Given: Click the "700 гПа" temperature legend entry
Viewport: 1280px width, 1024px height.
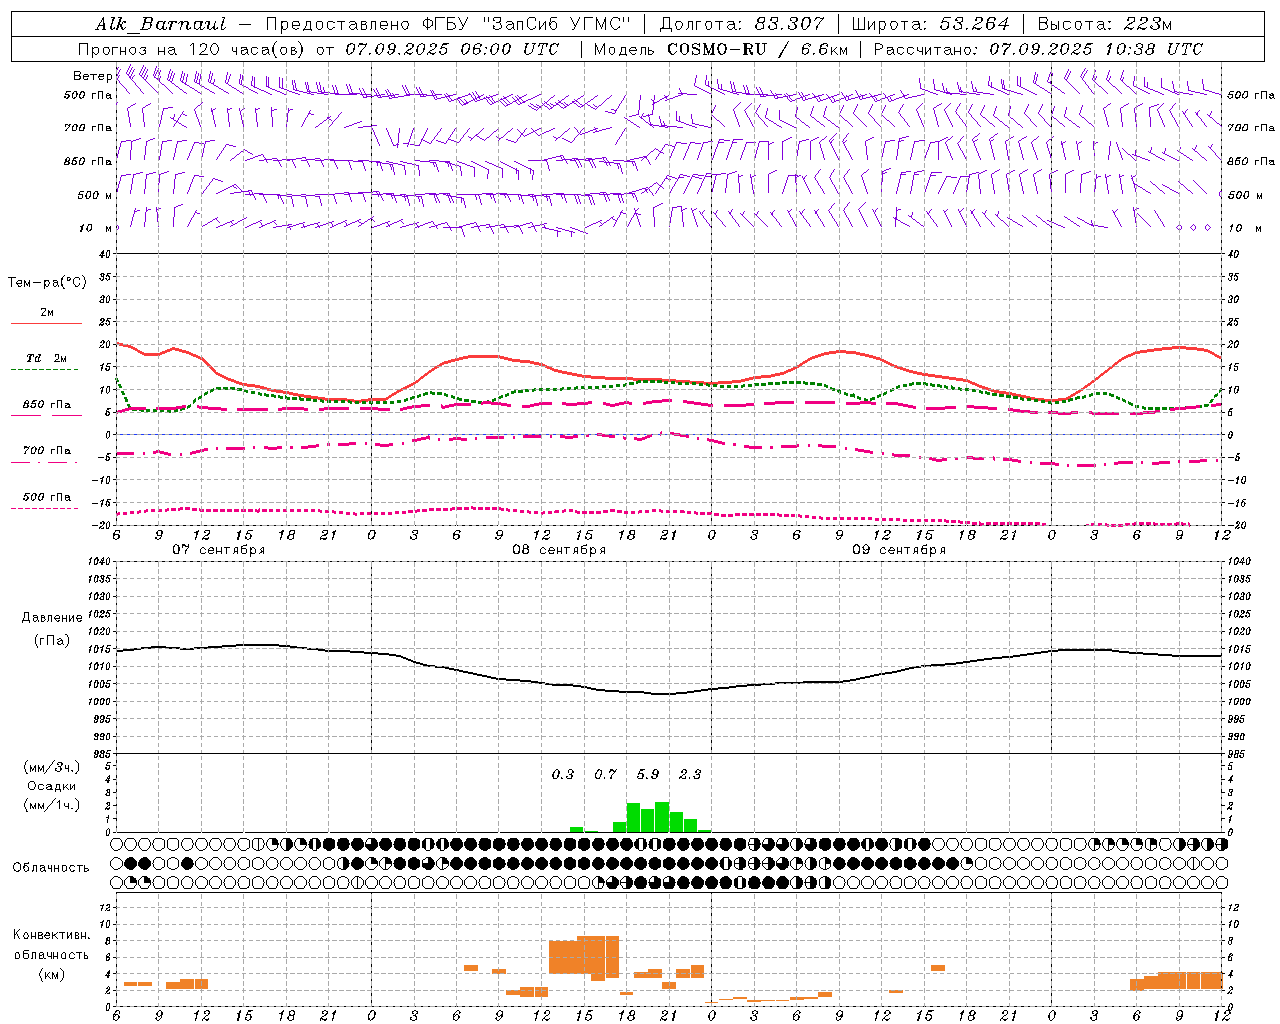Looking at the screenshot, I should 47,451.
